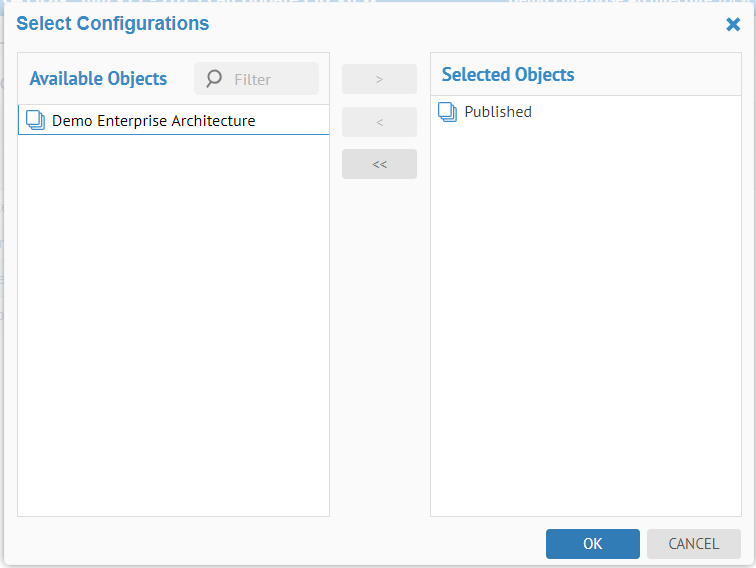Click the magnifier icon in Filter box
Viewport: 756px width, 568px height.
(214, 79)
